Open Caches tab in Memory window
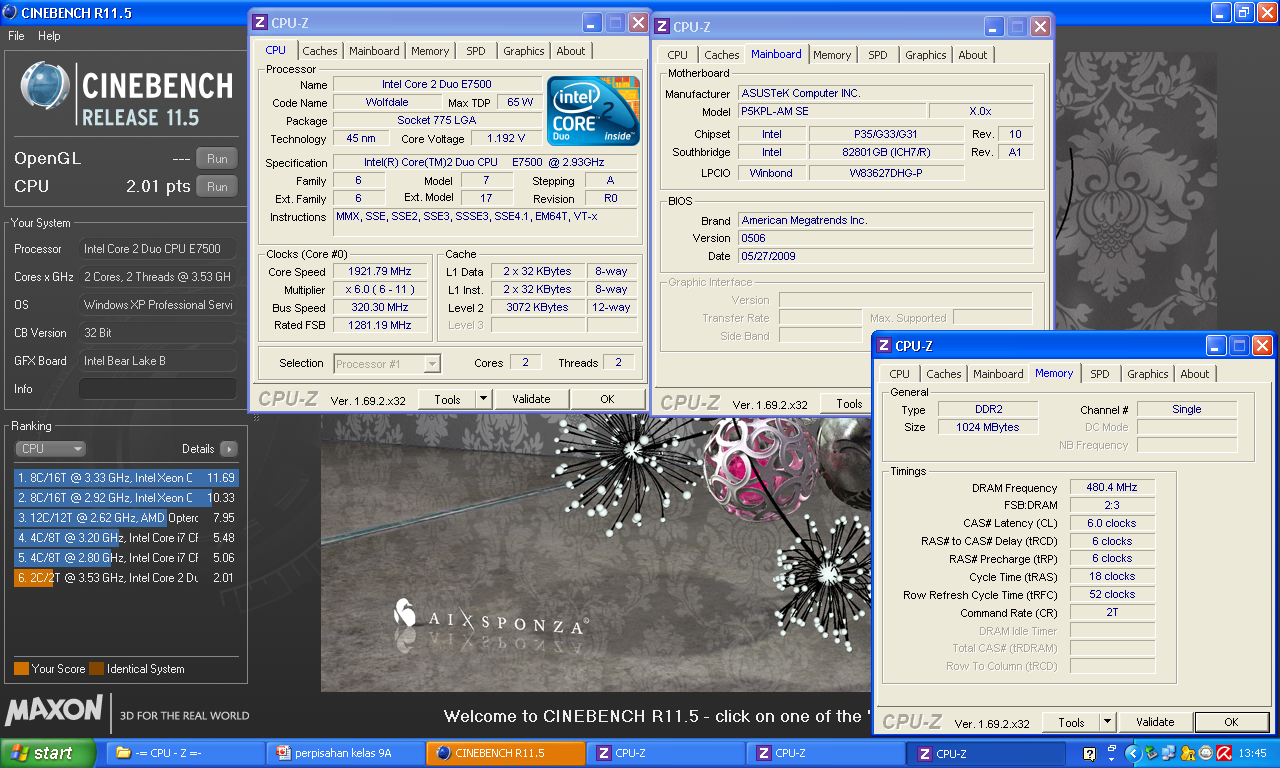Image resolution: width=1280 pixels, height=768 pixels. (x=944, y=374)
